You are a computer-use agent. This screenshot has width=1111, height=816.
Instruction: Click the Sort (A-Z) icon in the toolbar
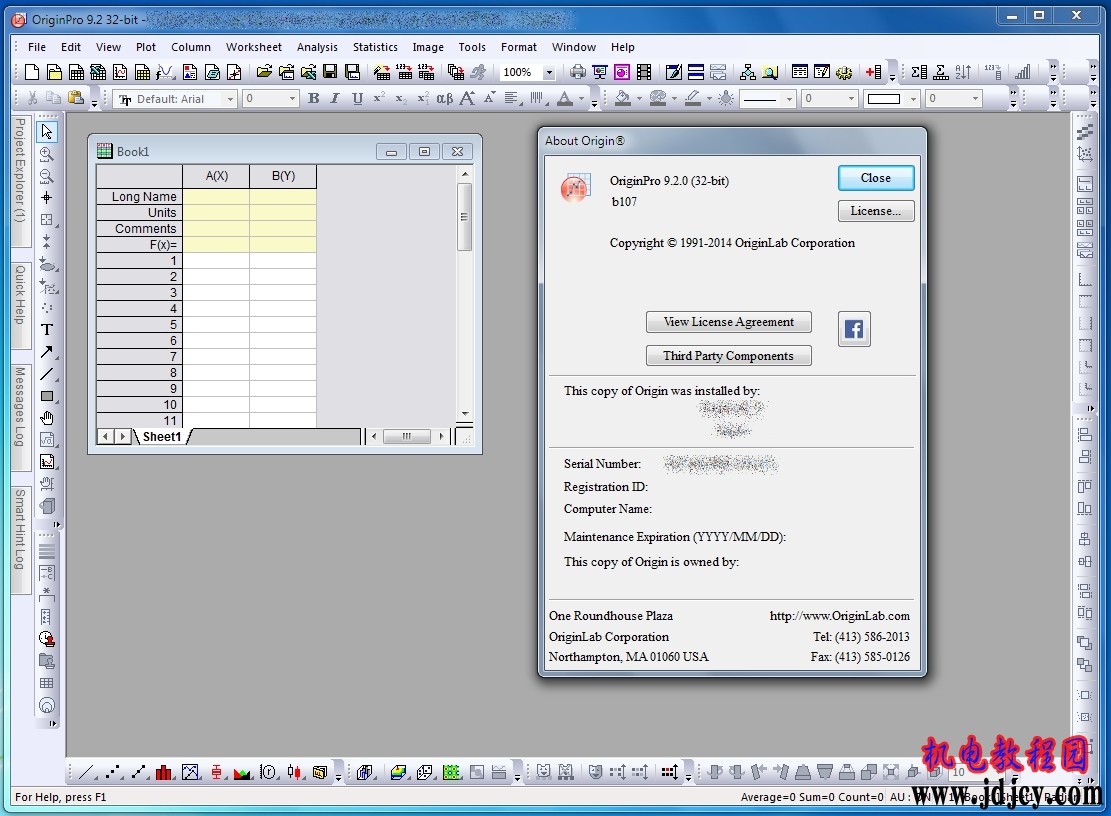pos(963,72)
